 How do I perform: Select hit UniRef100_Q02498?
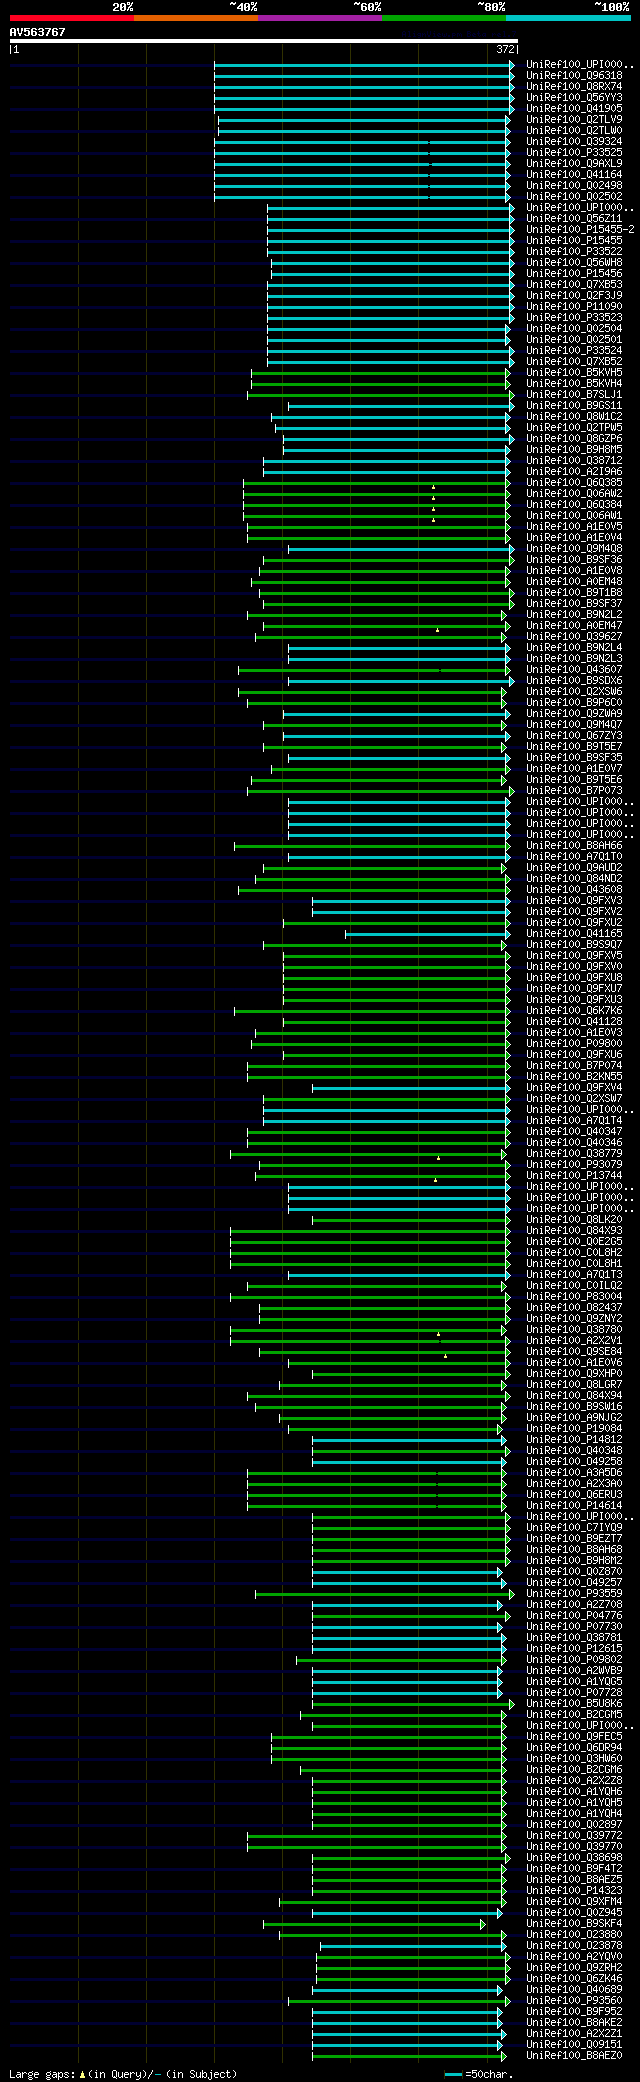click(x=574, y=185)
